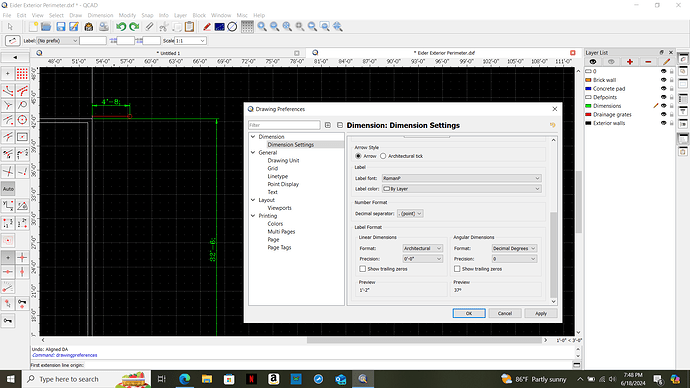Click the red pencil draft mode icon
The width and height of the screenshot is (690, 388).
click(x=206, y=27)
